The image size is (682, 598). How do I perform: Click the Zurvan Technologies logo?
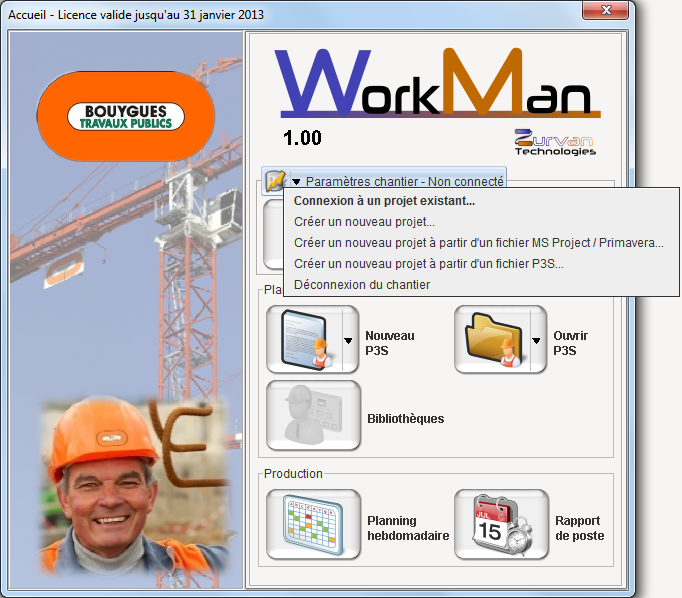click(555, 142)
